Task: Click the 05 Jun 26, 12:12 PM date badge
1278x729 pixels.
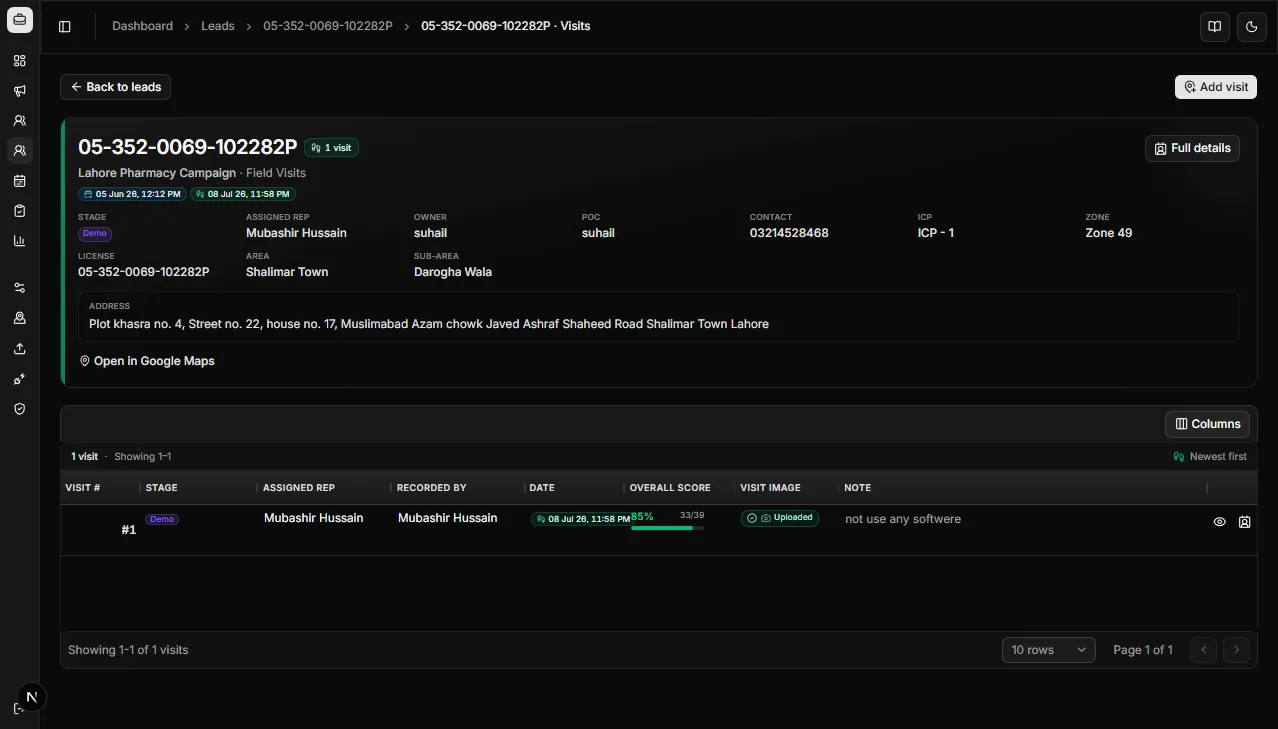Action: [132, 194]
